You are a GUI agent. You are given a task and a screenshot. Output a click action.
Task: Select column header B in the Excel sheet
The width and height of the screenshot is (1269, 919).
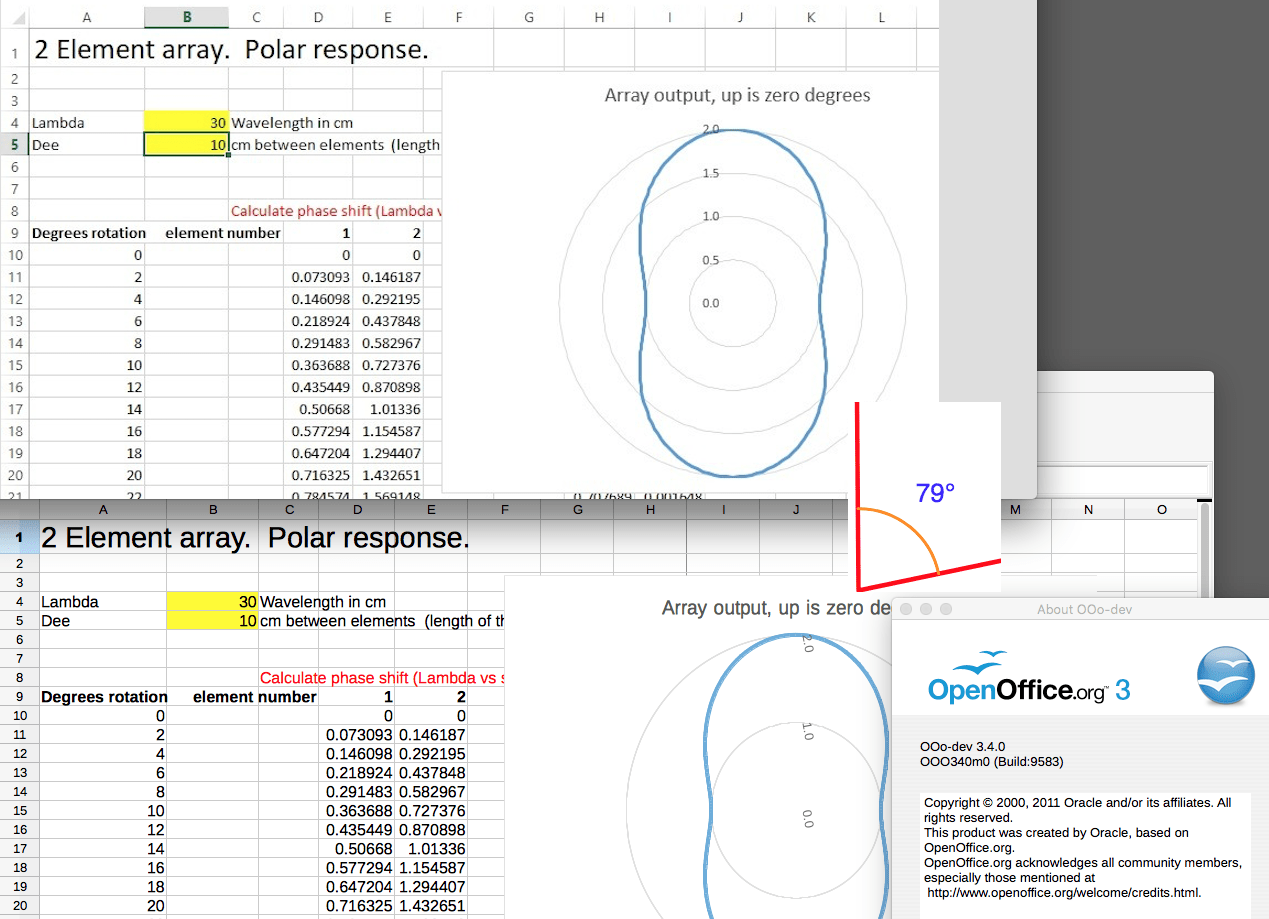186,17
